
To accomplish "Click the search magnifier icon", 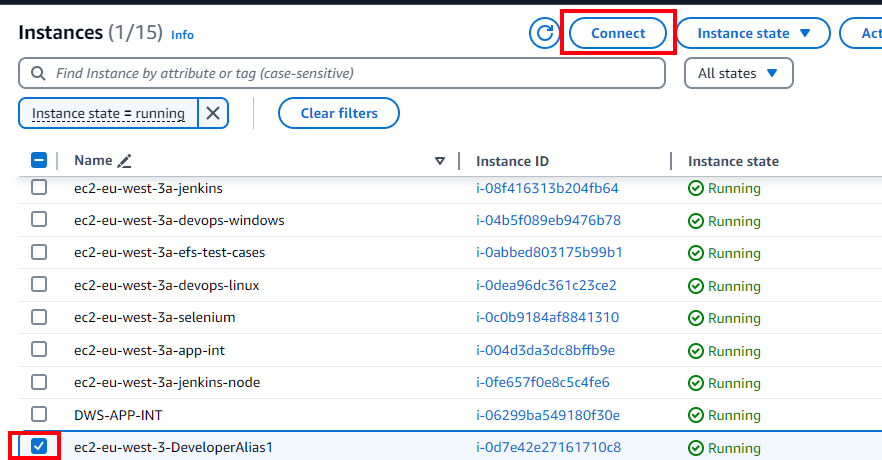I will coord(38,74).
